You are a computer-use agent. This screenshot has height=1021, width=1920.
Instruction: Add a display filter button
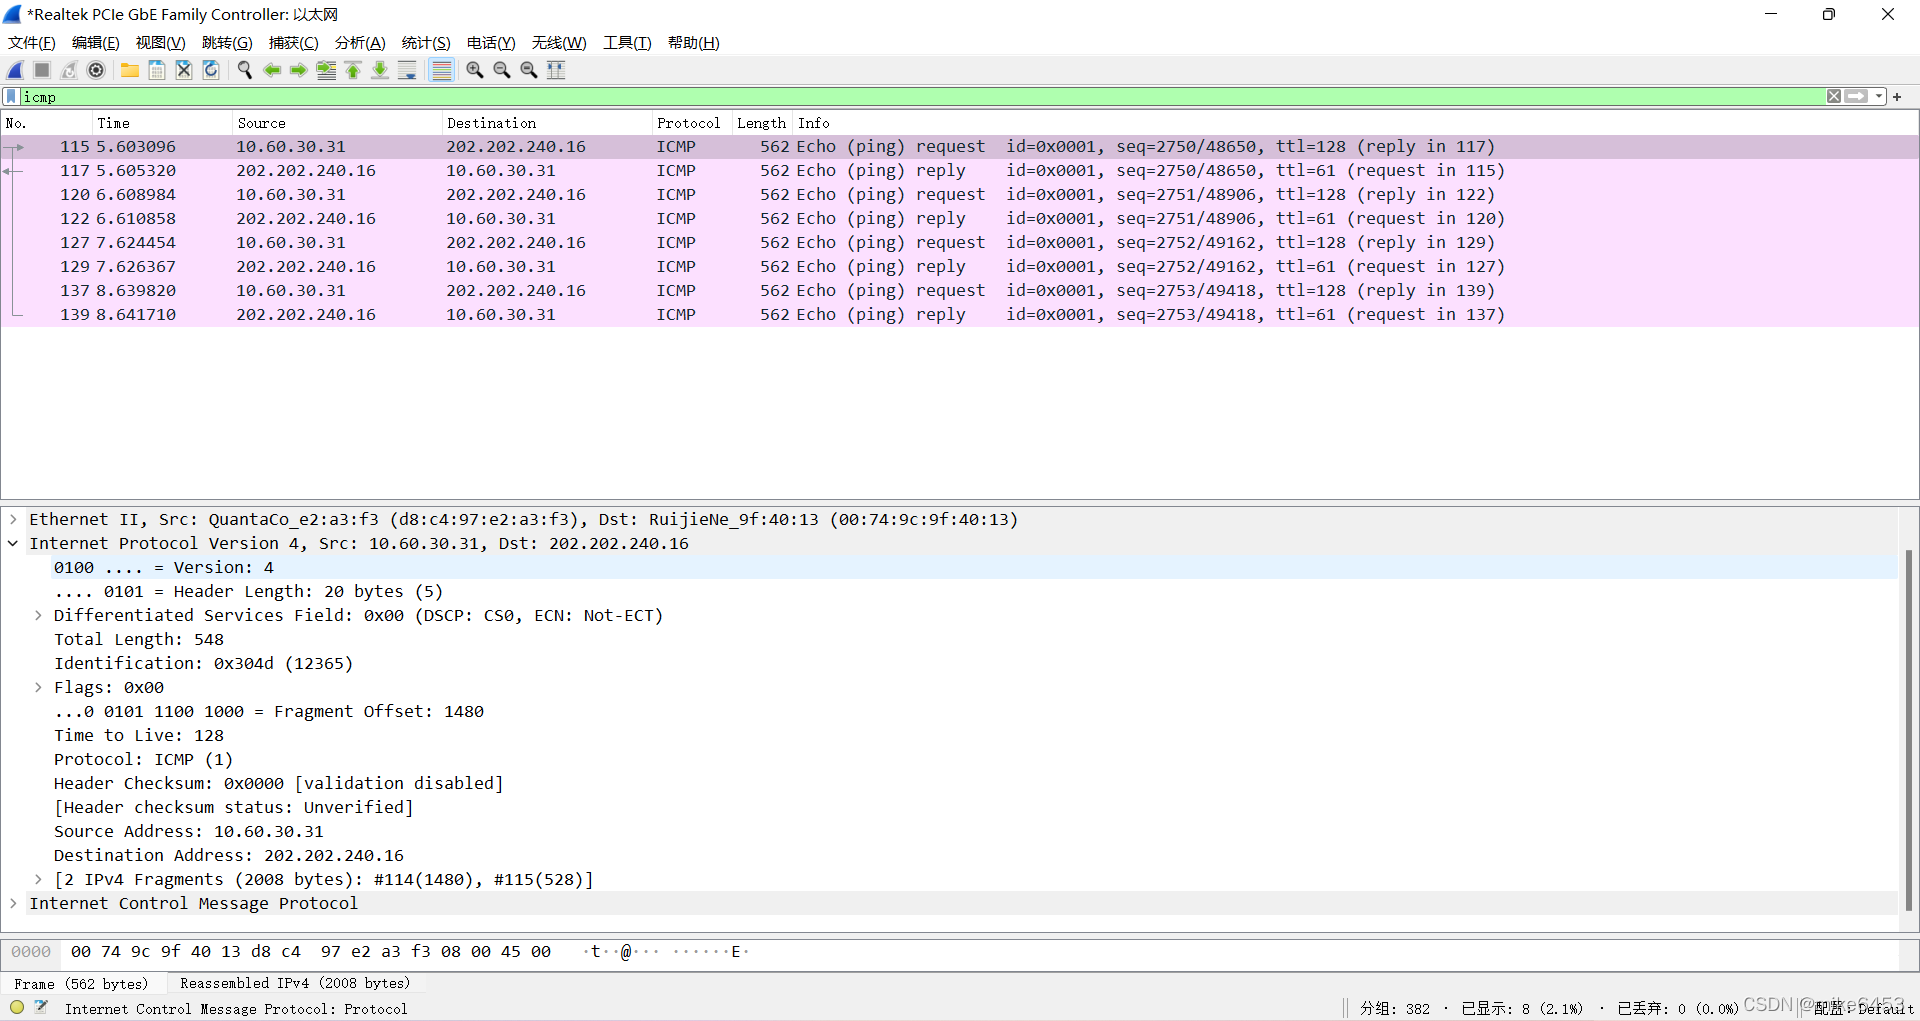tap(1897, 97)
